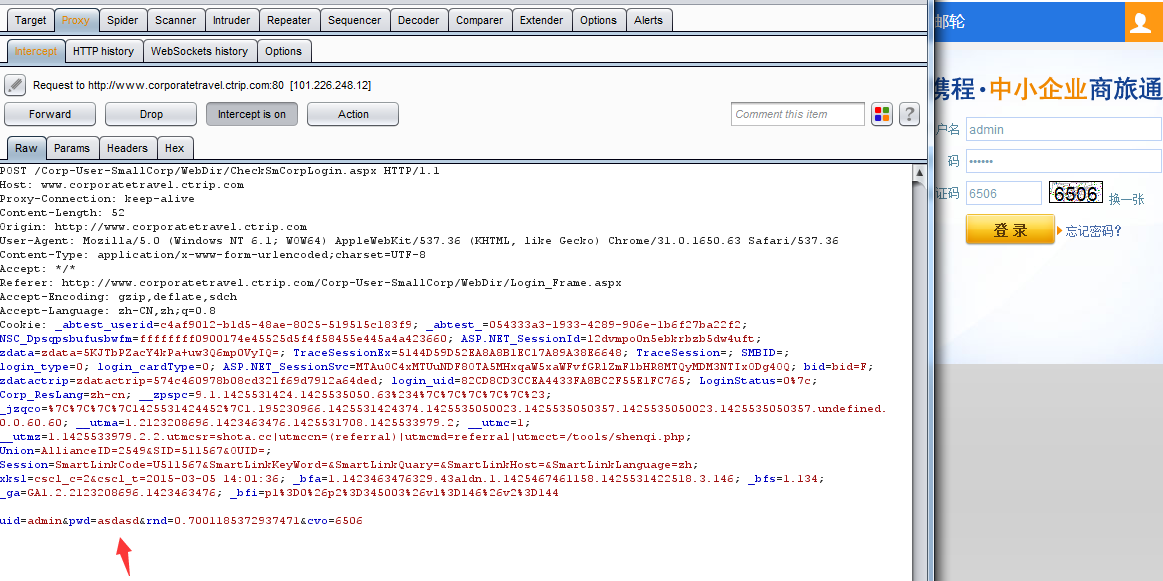Click the captcha image showing 6506

1075,193
